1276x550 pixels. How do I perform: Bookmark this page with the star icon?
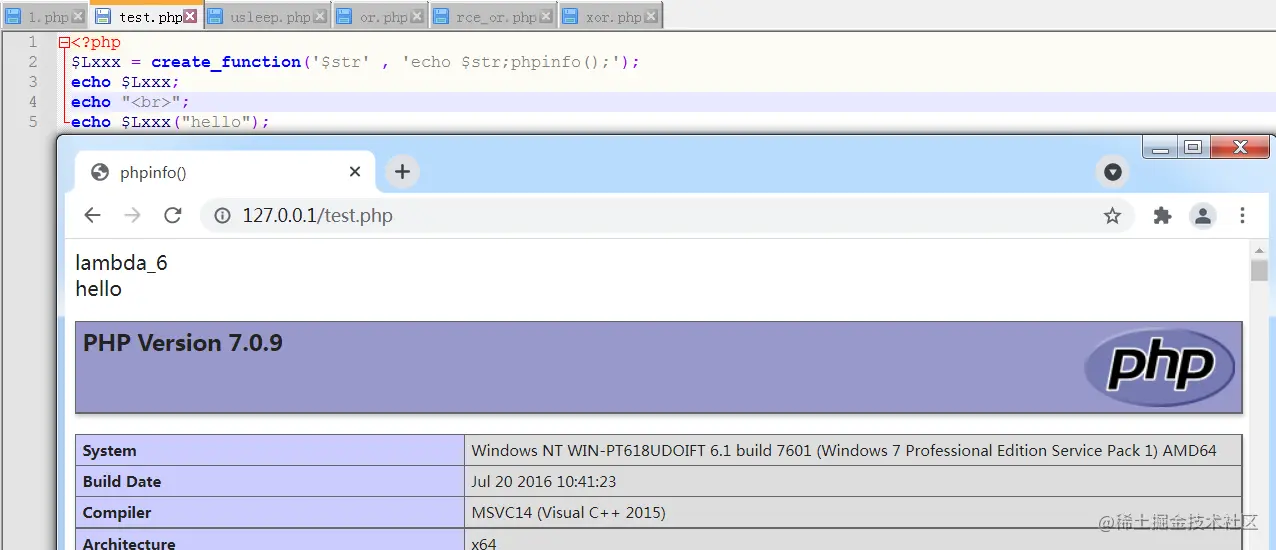1112,216
